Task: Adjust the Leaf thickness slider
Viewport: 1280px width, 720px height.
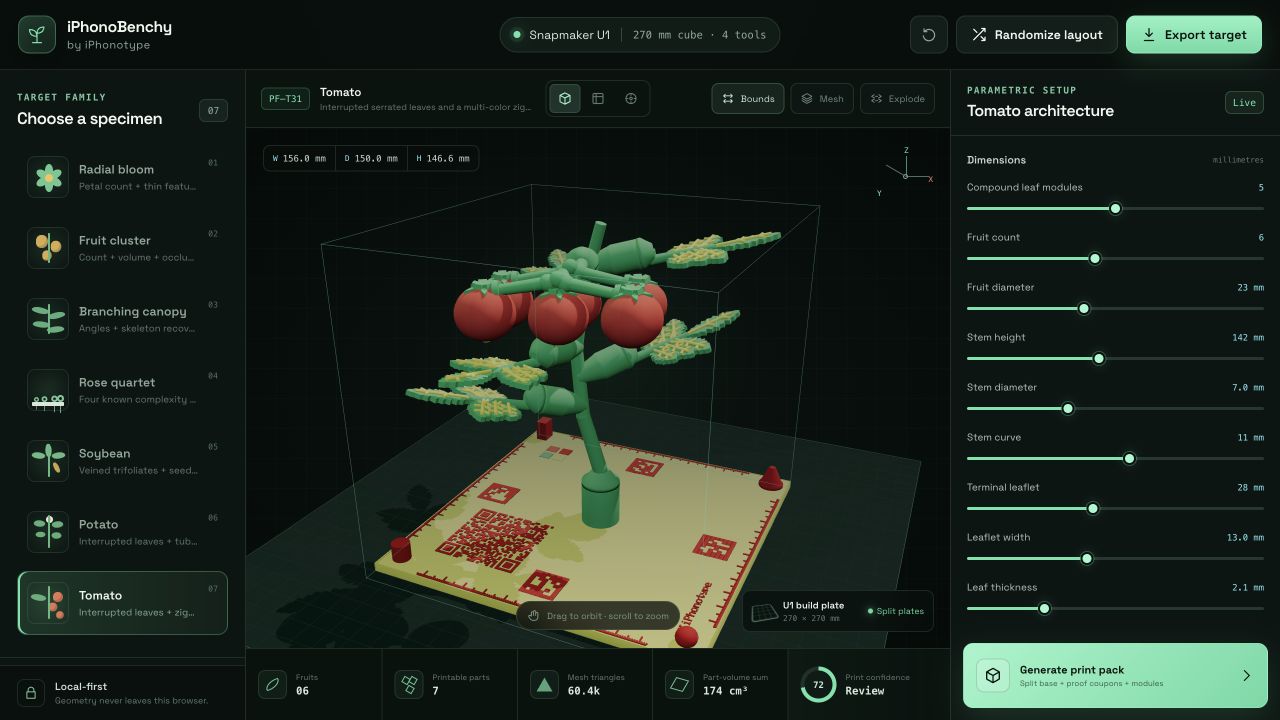Action: pyautogui.click(x=1115, y=609)
